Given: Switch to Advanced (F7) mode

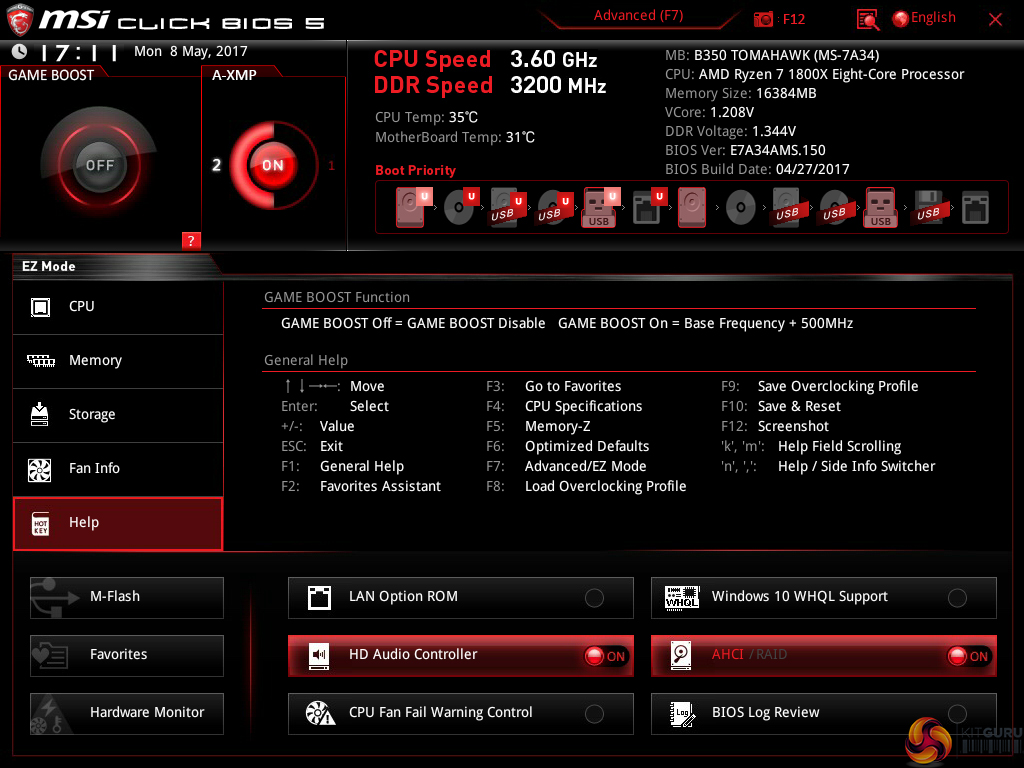Looking at the screenshot, I should pyautogui.click(x=638, y=15).
